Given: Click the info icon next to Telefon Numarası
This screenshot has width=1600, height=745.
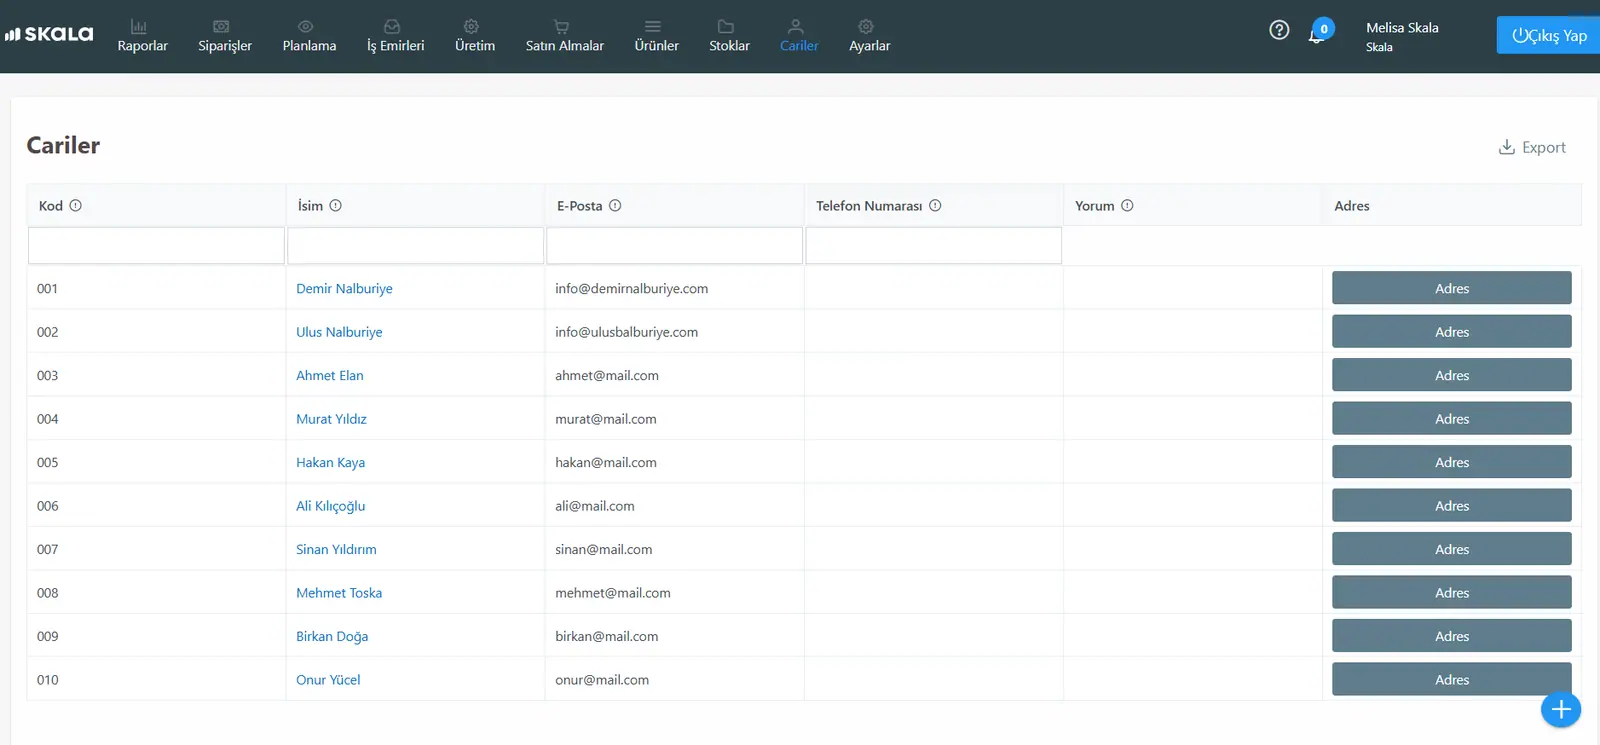Looking at the screenshot, I should 935,206.
